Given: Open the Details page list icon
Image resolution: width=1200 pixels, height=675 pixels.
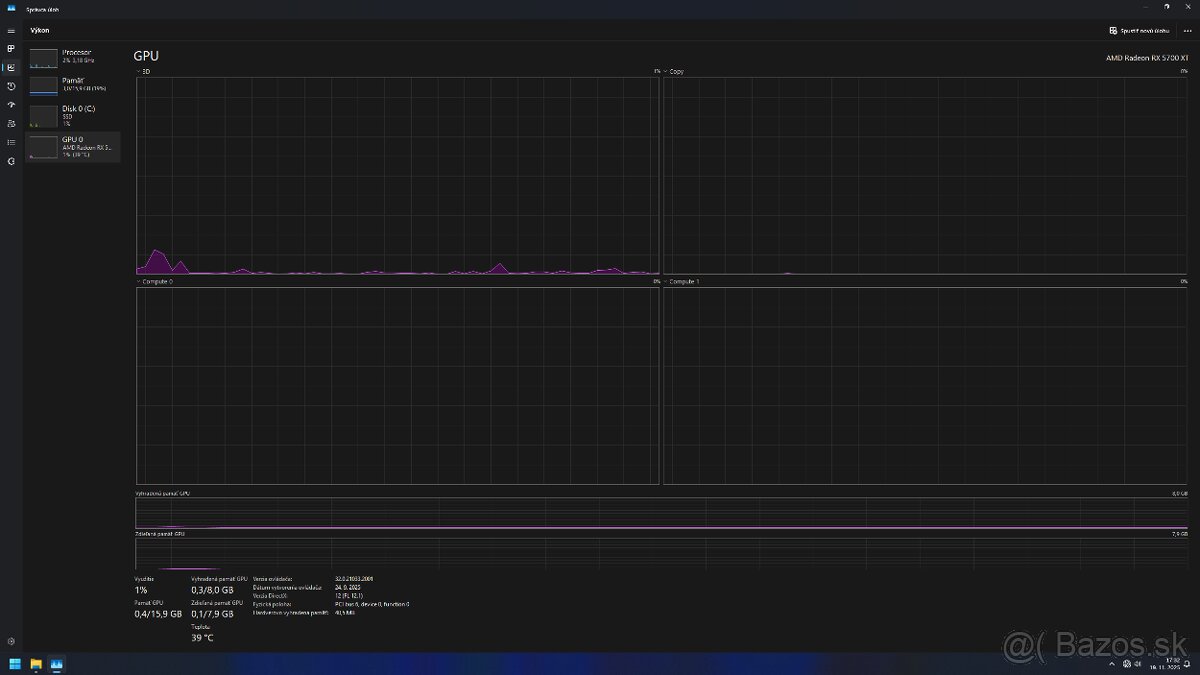Looking at the screenshot, I should (x=11, y=142).
